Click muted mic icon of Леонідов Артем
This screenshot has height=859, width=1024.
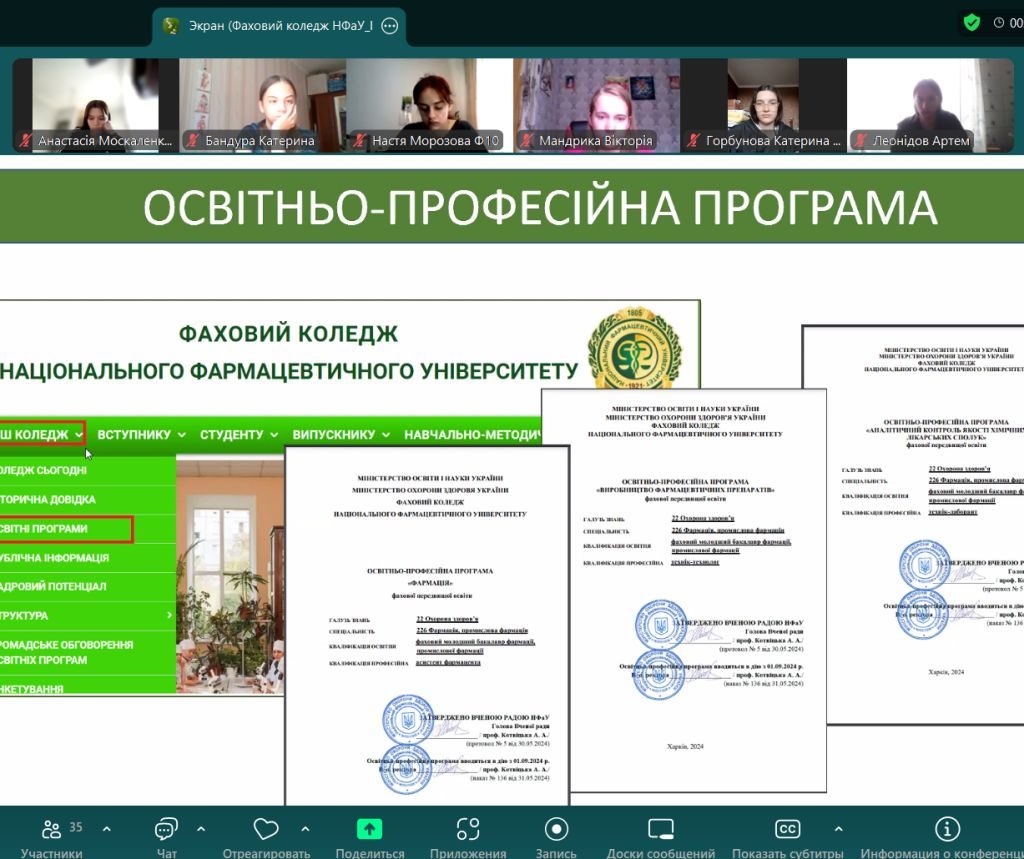[x=861, y=140]
